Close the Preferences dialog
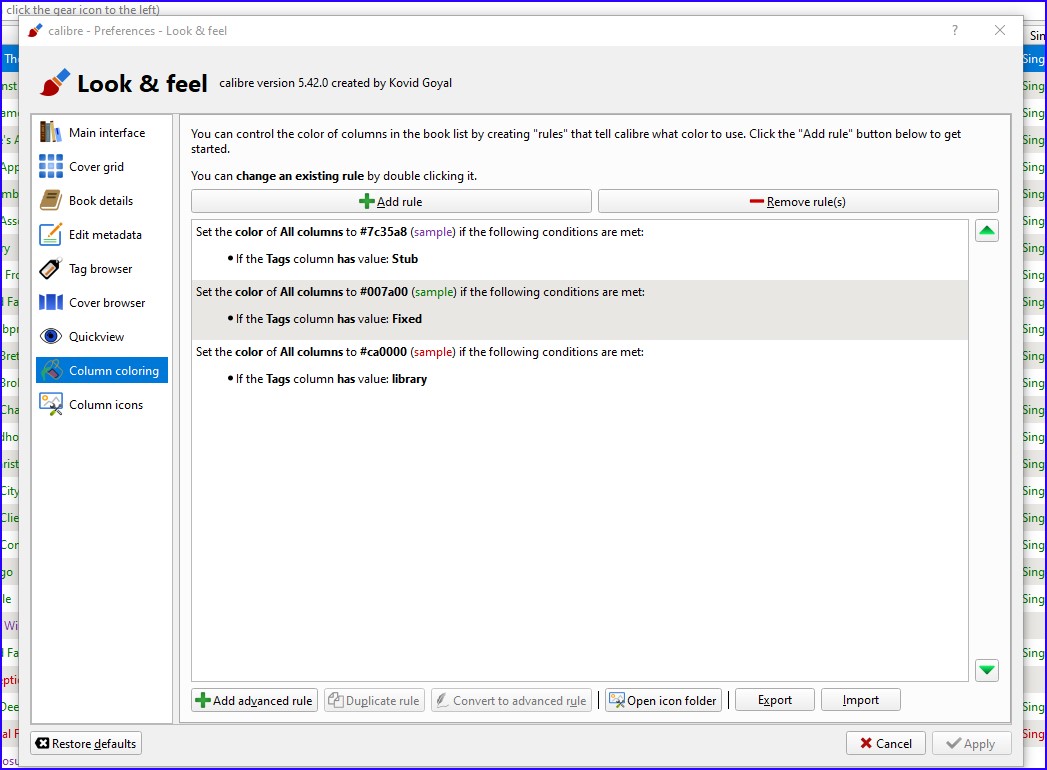 [x=1000, y=30]
